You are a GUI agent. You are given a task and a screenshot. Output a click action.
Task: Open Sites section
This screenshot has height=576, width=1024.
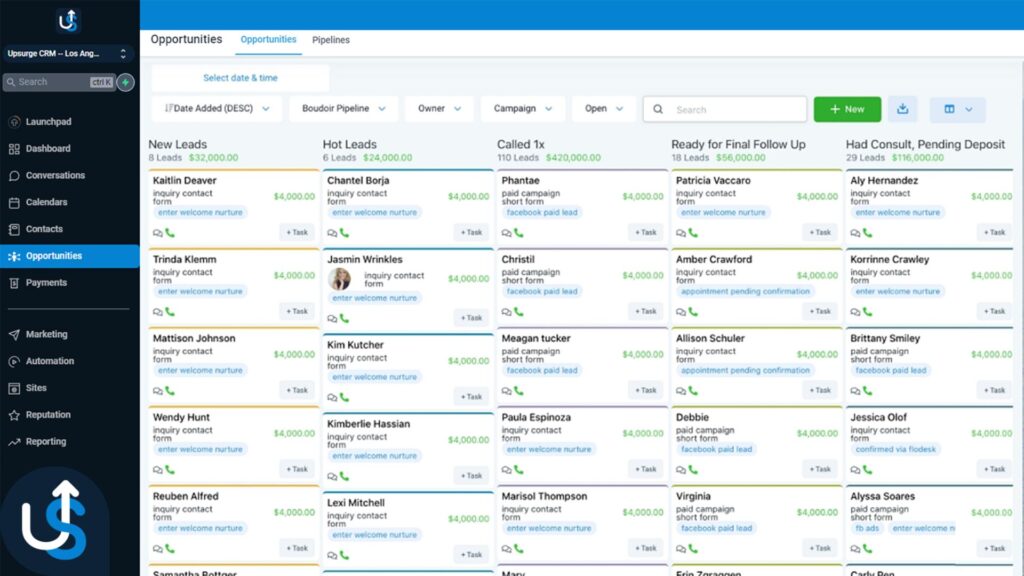36,387
